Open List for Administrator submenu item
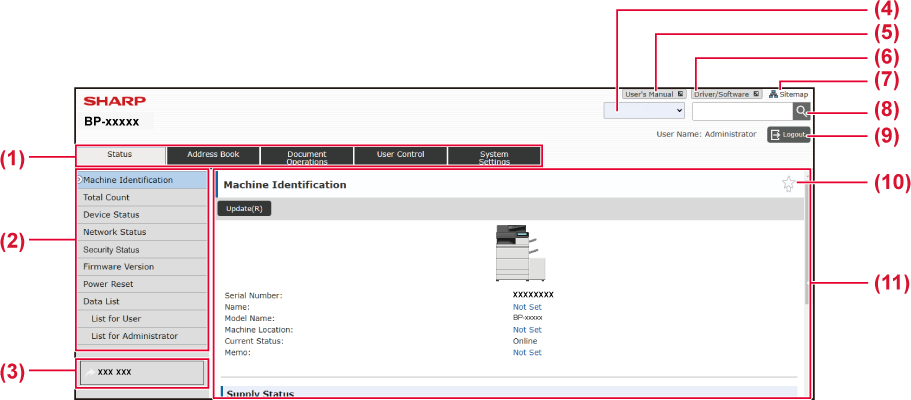 (x=142, y=336)
